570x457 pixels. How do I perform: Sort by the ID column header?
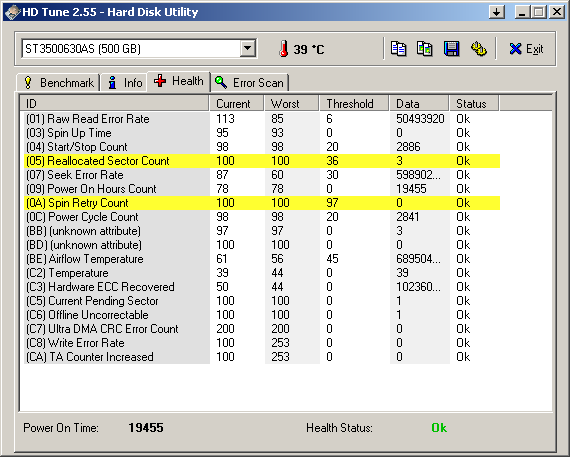(x=115, y=104)
